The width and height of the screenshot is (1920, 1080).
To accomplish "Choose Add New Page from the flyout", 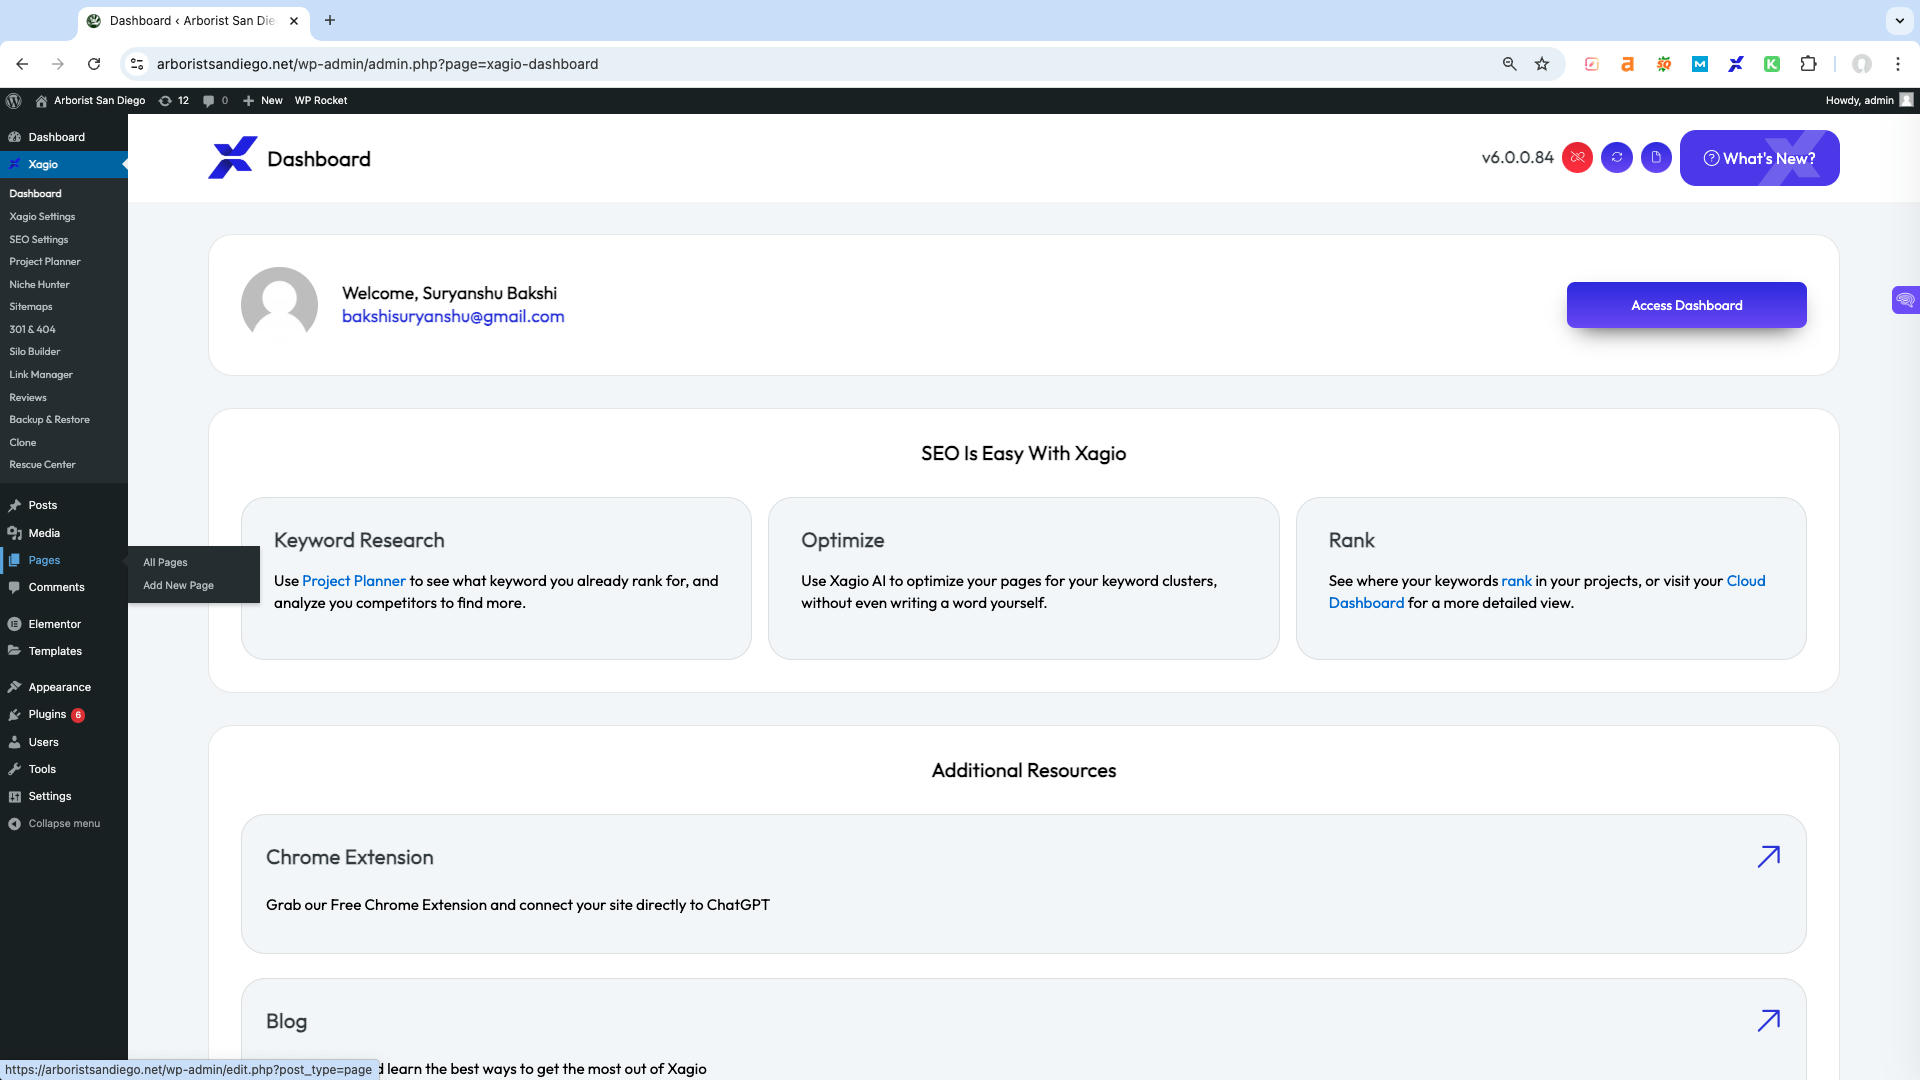I will [178, 585].
